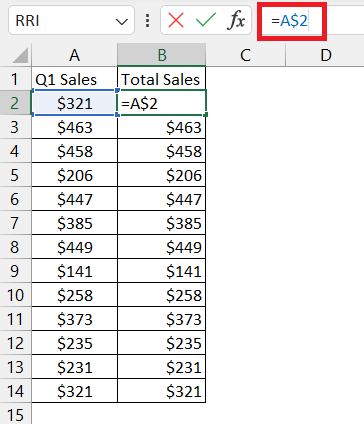Select column D header
Screen dimensions: 364x424
click(x=326, y=55)
